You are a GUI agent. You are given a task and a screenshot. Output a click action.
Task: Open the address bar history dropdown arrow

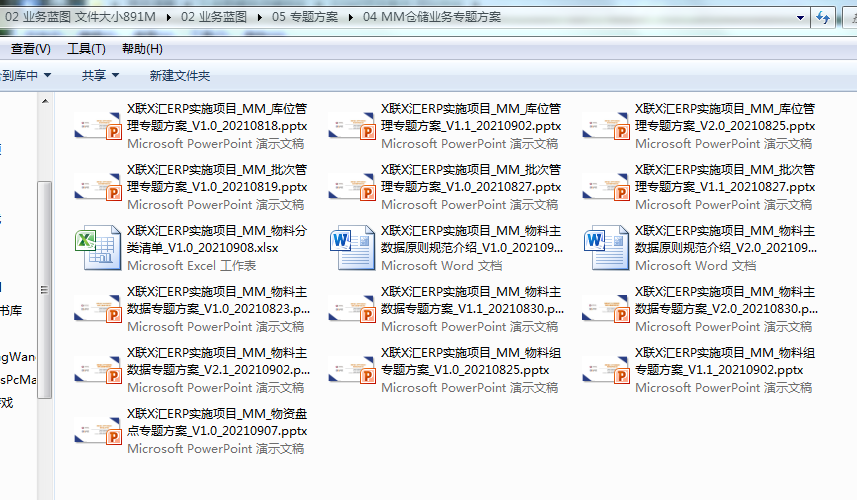click(x=800, y=18)
